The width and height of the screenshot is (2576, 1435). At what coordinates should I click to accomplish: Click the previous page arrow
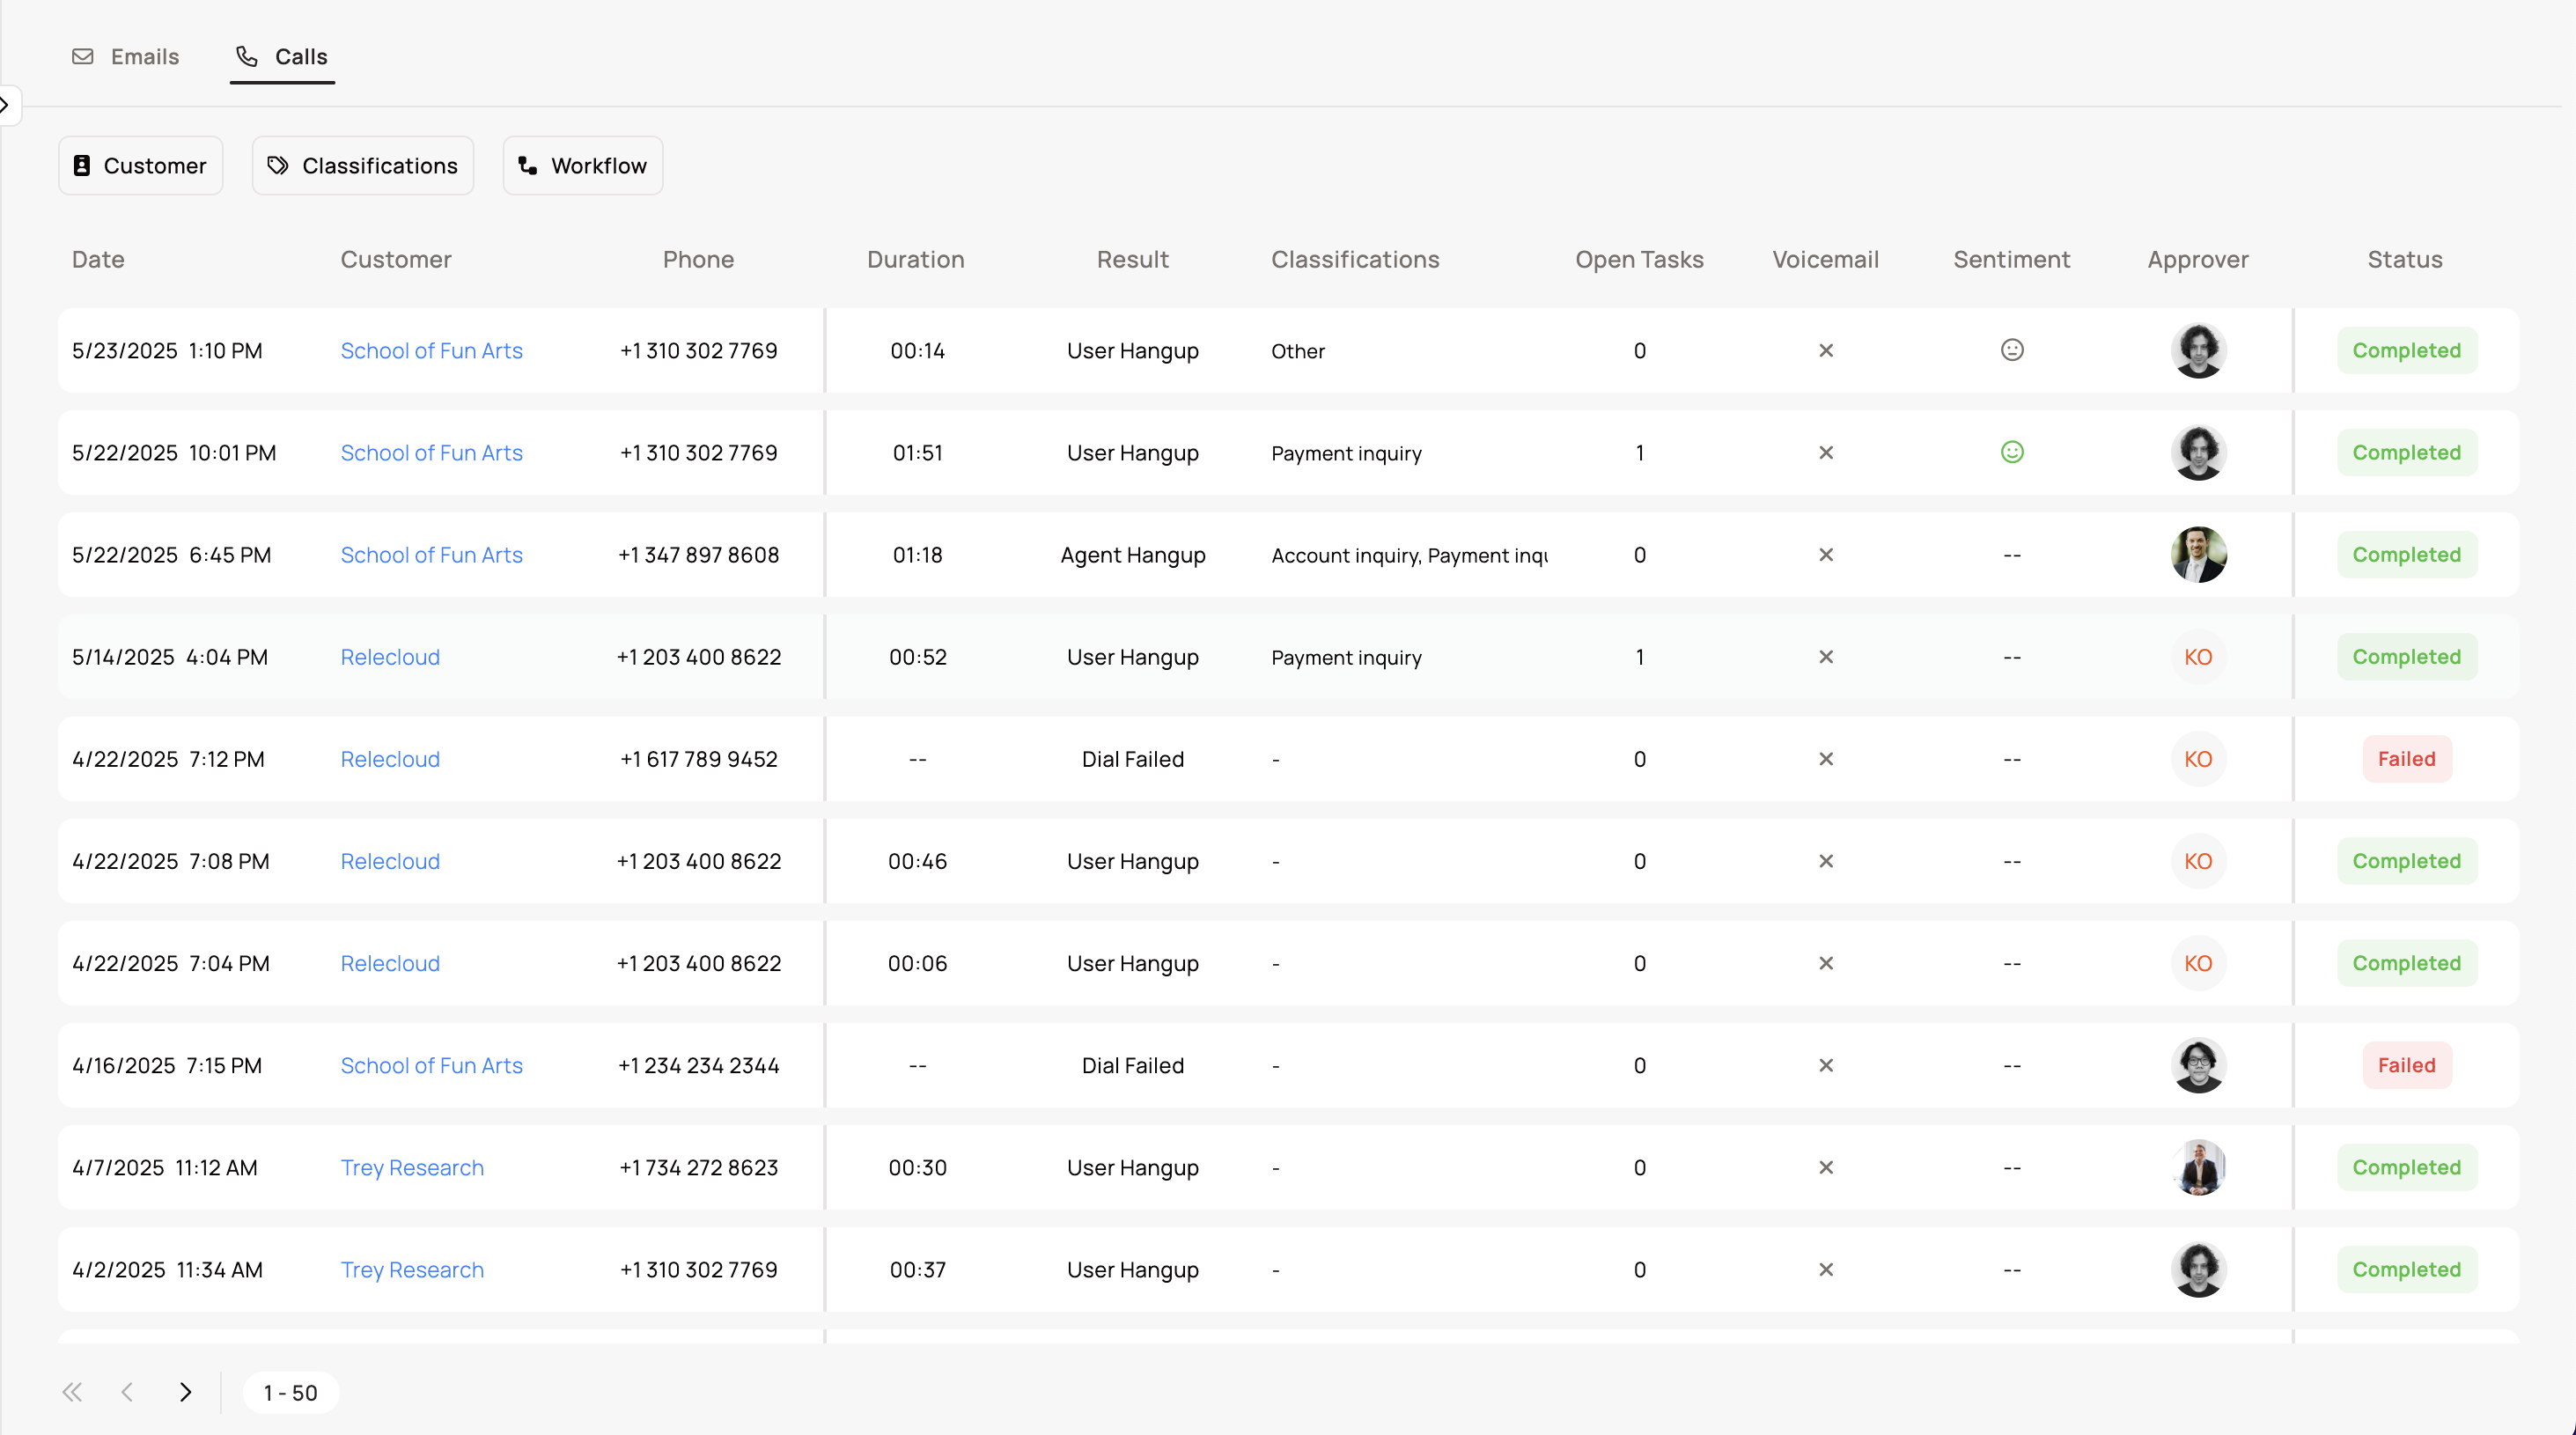(127, 1392)
